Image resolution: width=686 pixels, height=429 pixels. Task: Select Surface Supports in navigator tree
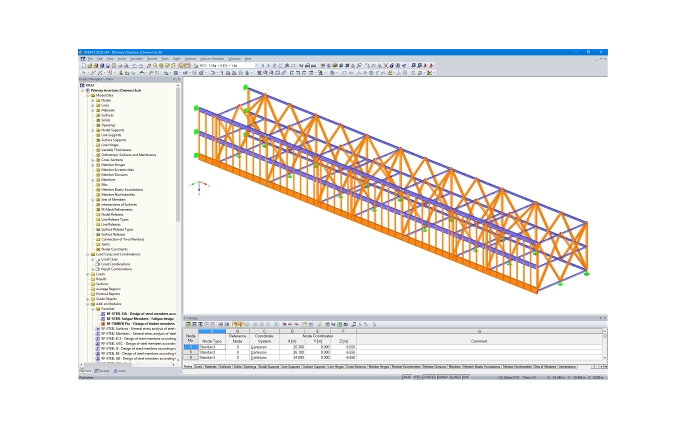113,140
